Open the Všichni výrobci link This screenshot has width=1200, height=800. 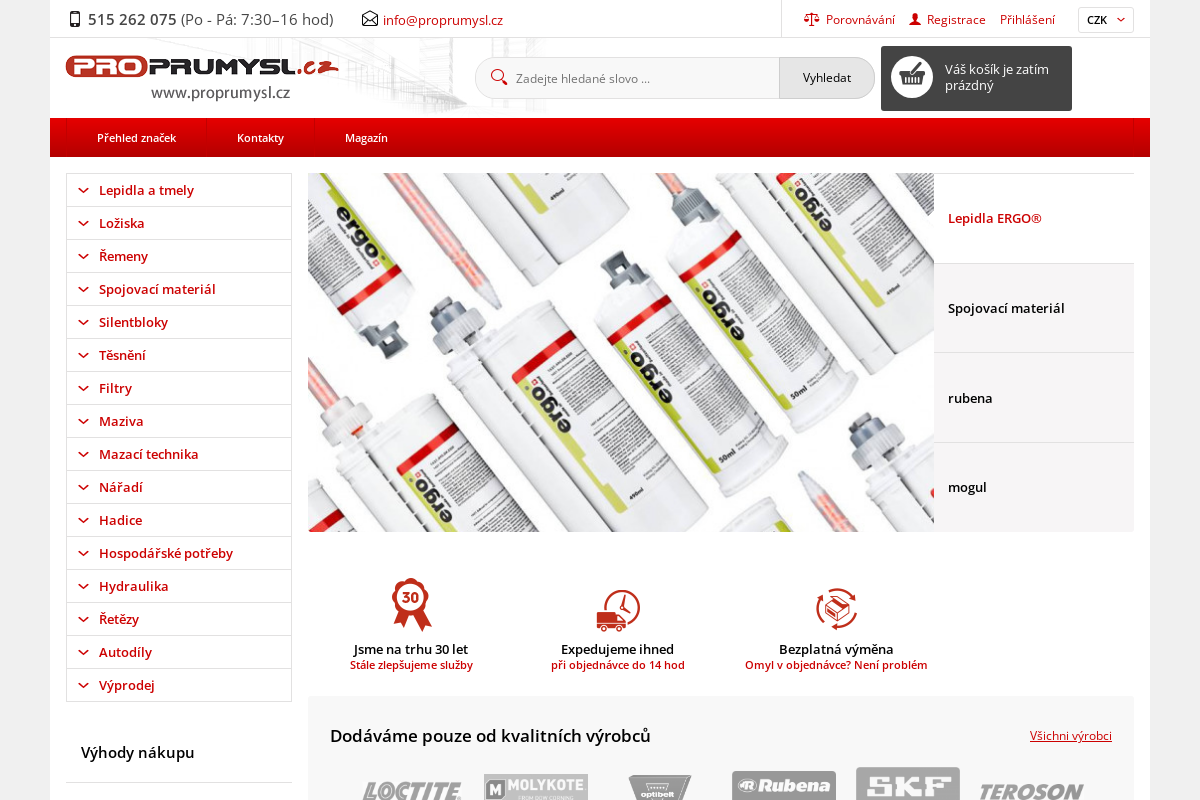pyautogui.click(x=1070, y=736)
